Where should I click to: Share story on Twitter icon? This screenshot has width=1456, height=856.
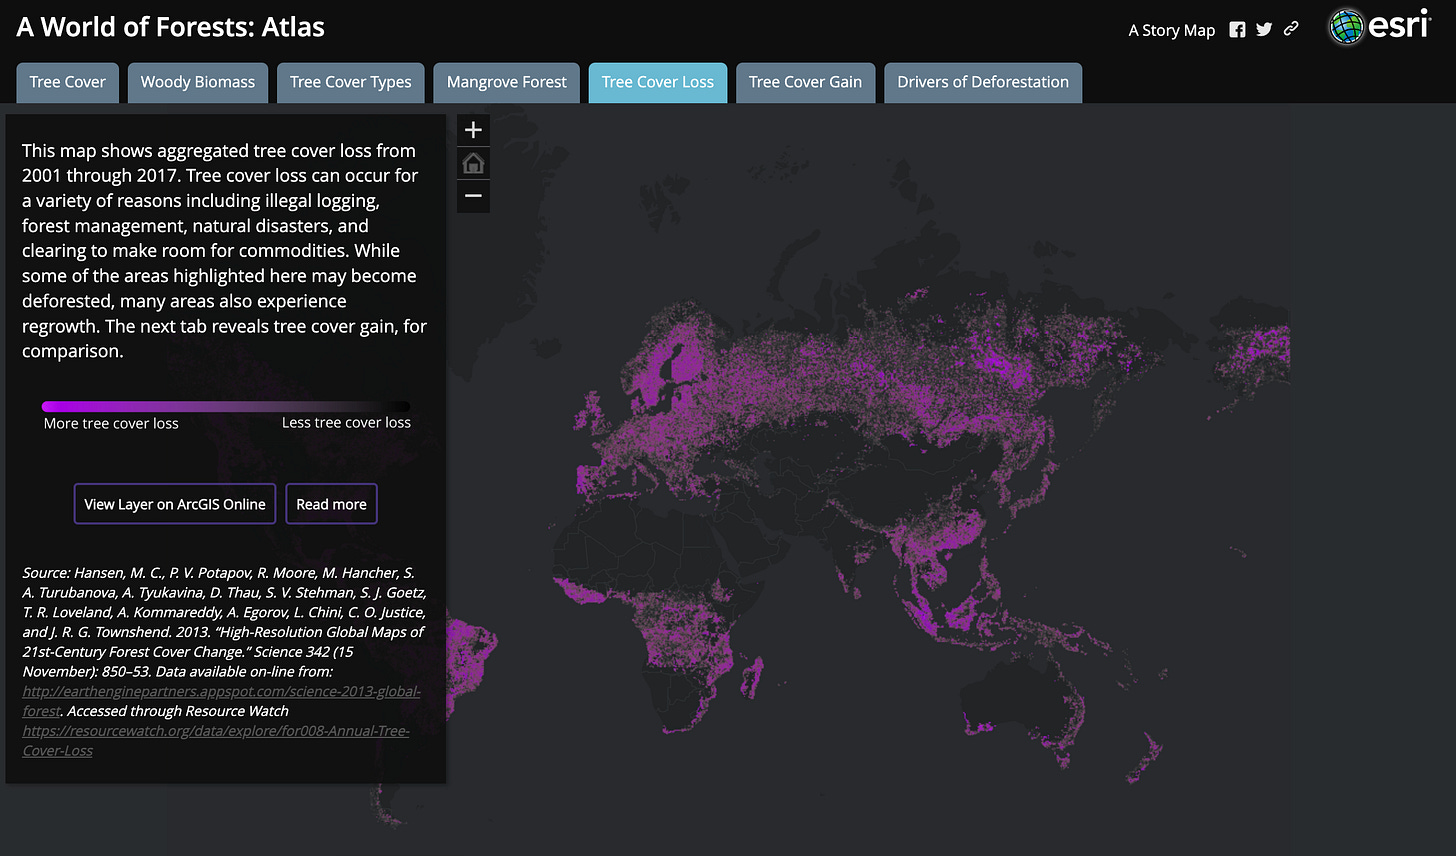(1264, 30)
